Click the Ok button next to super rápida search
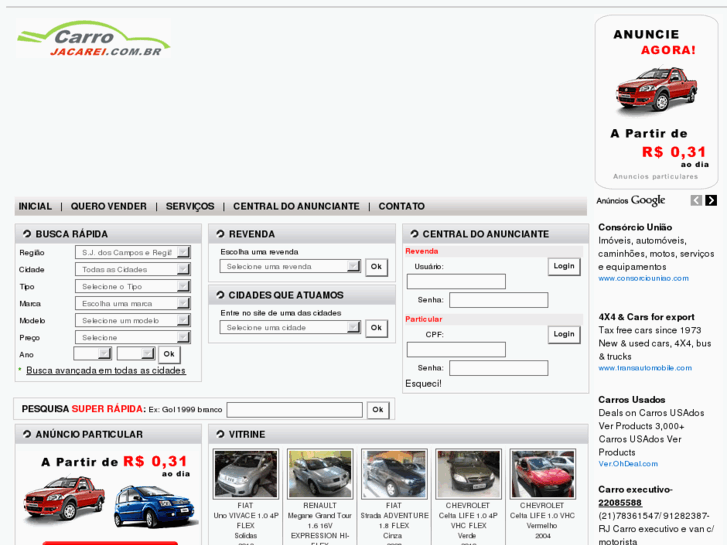This screenshot has height=545, width=727. pyautogui.click(x=378, y=410)
